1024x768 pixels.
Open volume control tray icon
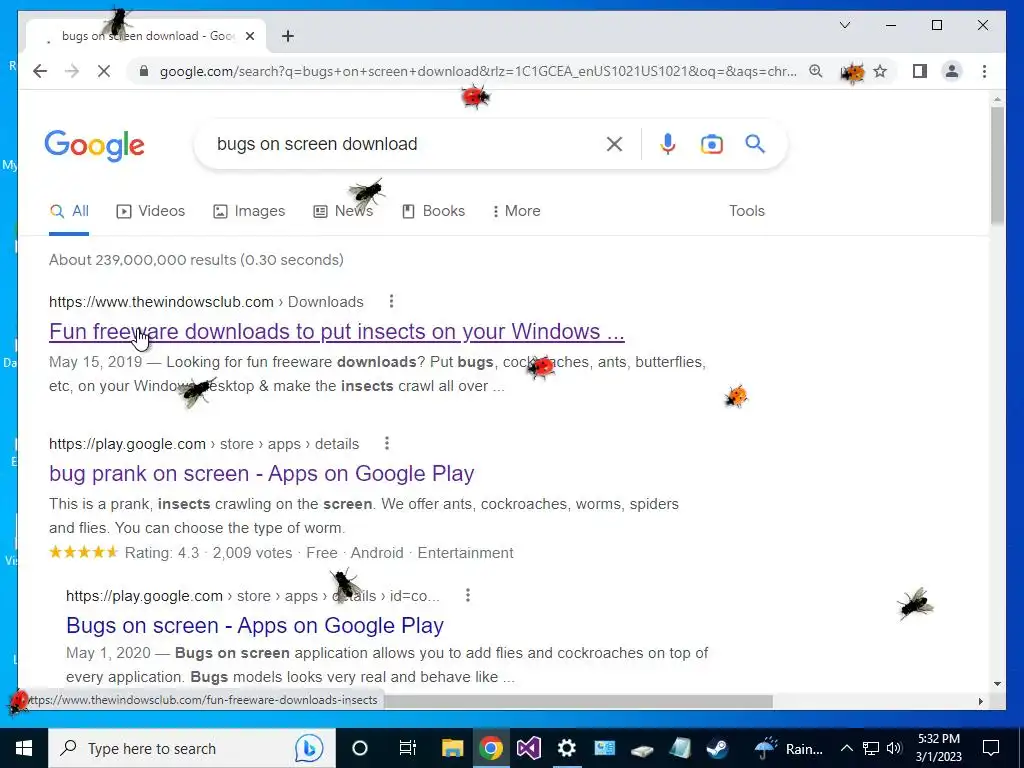pyautogui.click(x=895, y=748)
